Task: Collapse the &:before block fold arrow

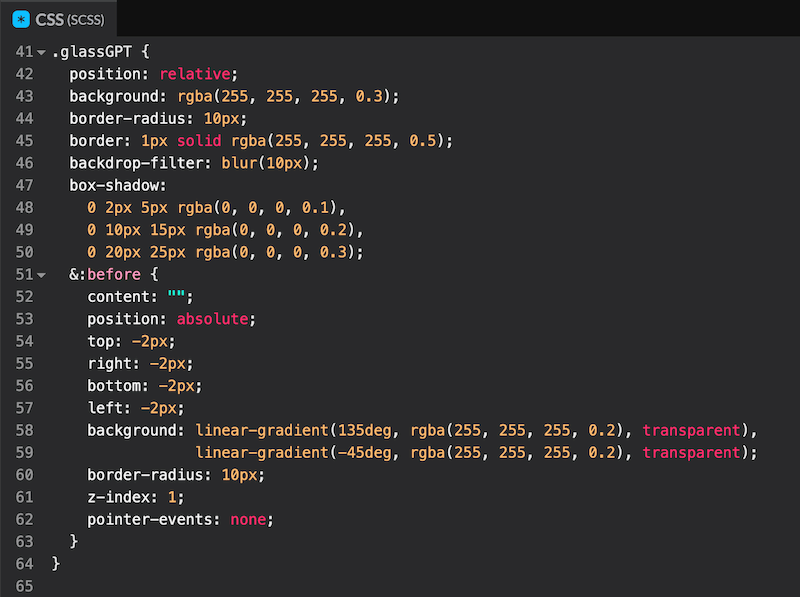Action: point(41,274)
